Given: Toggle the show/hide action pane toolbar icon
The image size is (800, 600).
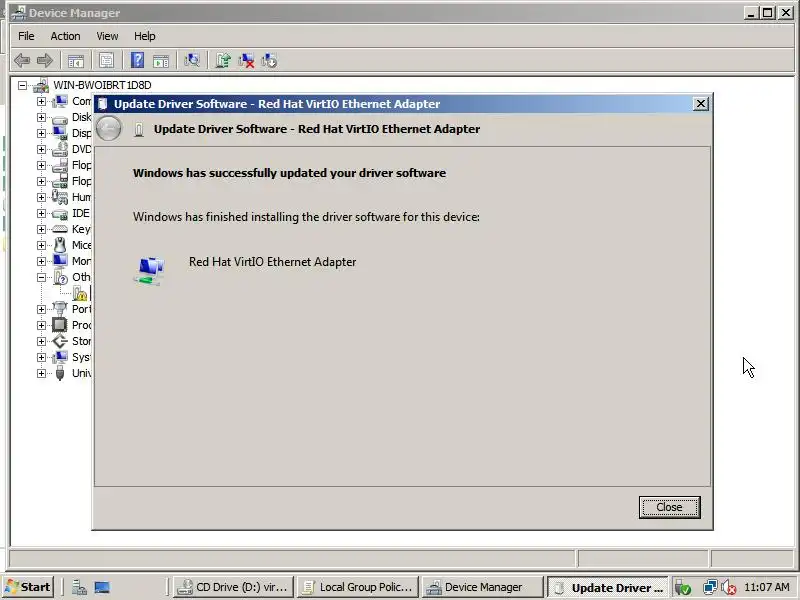Looking at the screenshot, I should 161,61.
